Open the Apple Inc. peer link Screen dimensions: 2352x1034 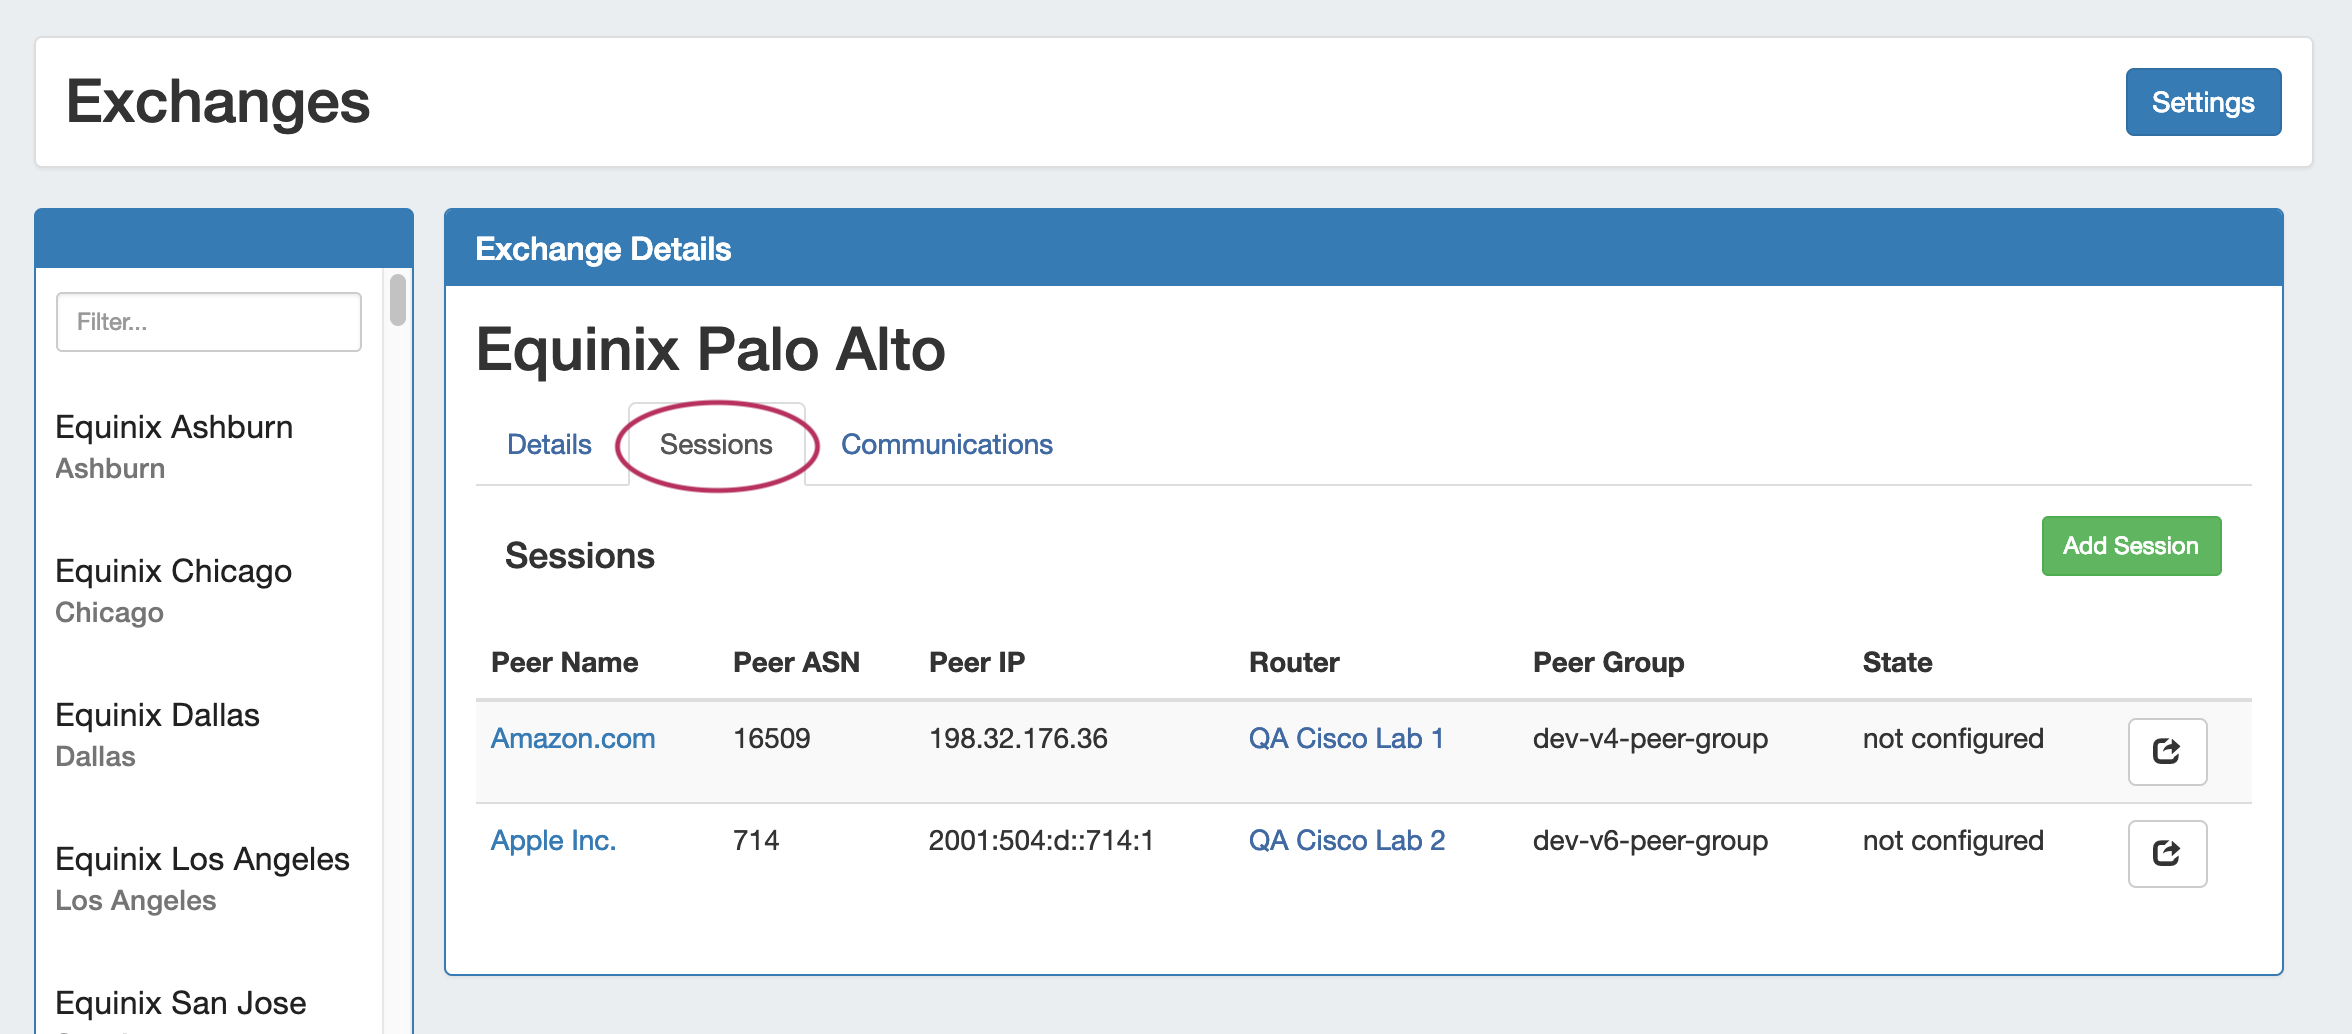553,840
